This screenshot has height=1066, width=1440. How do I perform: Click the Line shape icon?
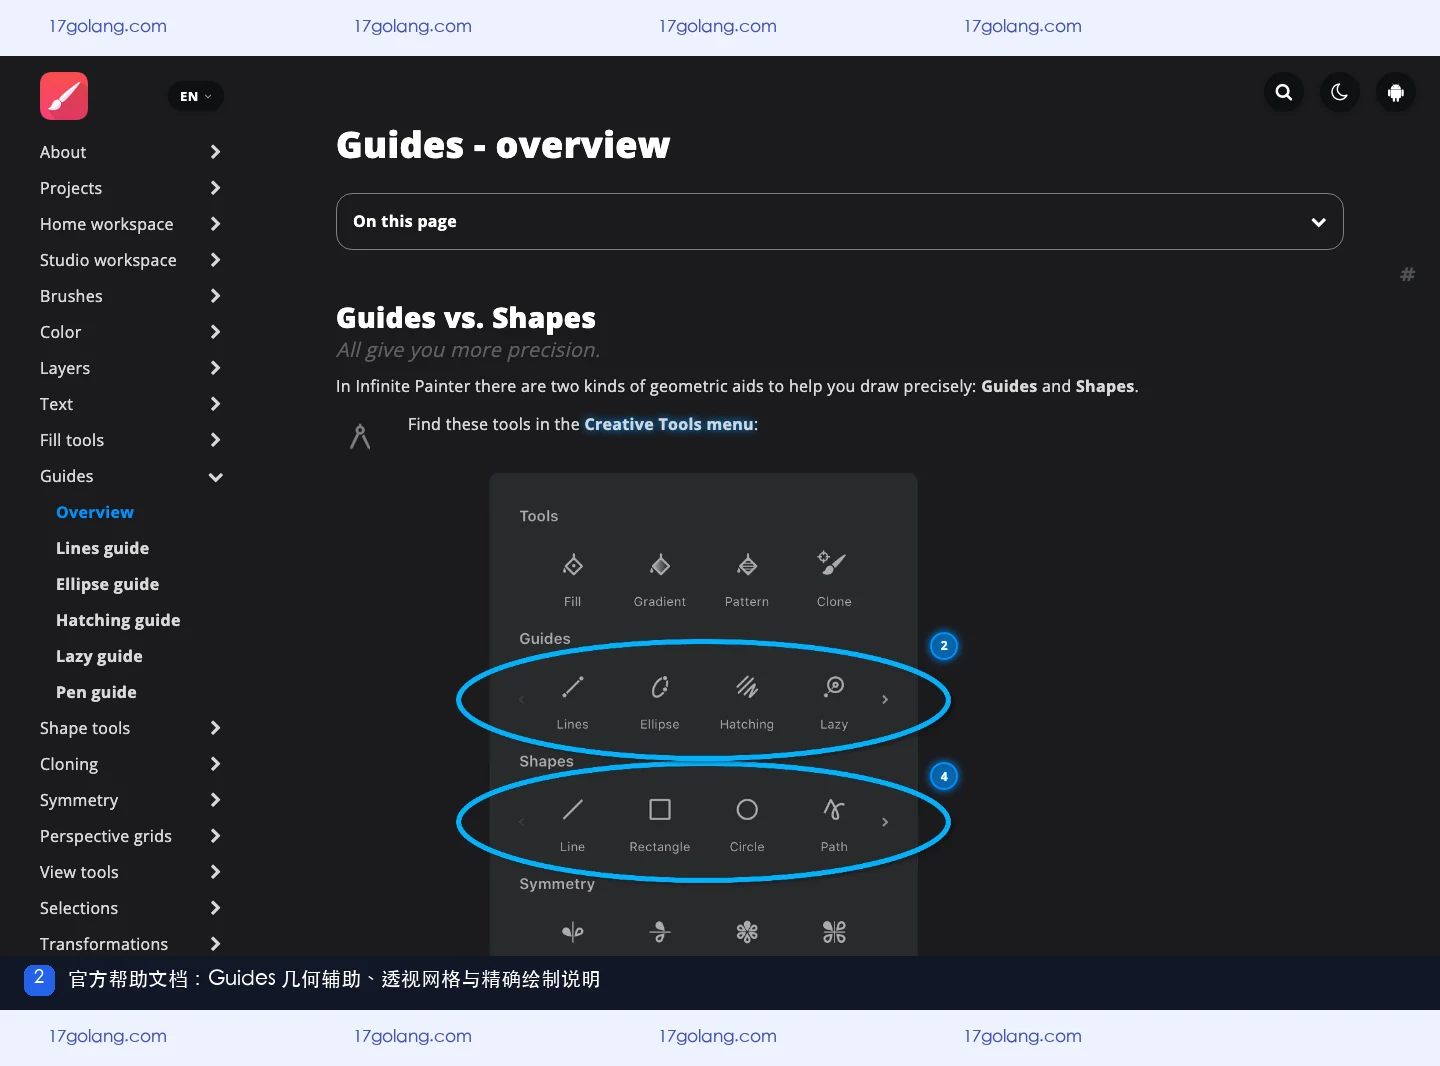pyautogui.click(x=572, y=809)
